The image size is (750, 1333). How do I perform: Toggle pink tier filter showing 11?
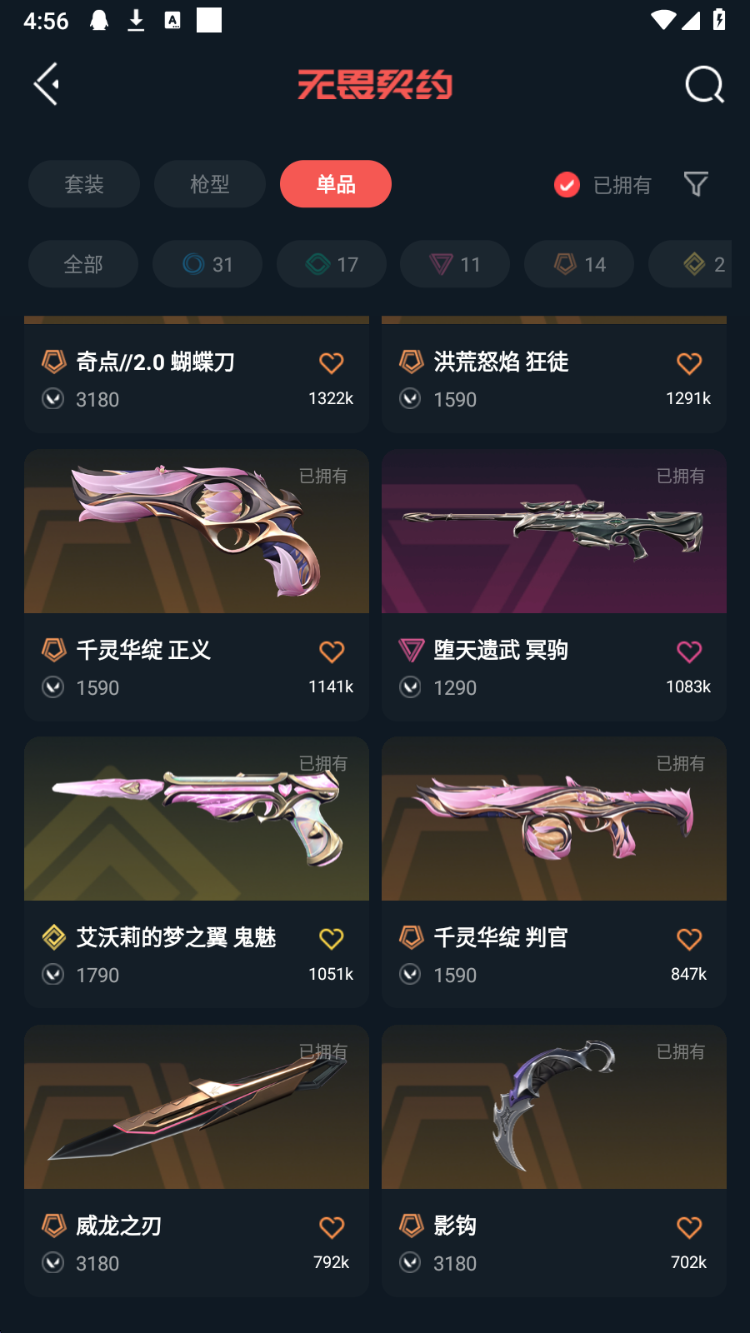click(455, 264)
